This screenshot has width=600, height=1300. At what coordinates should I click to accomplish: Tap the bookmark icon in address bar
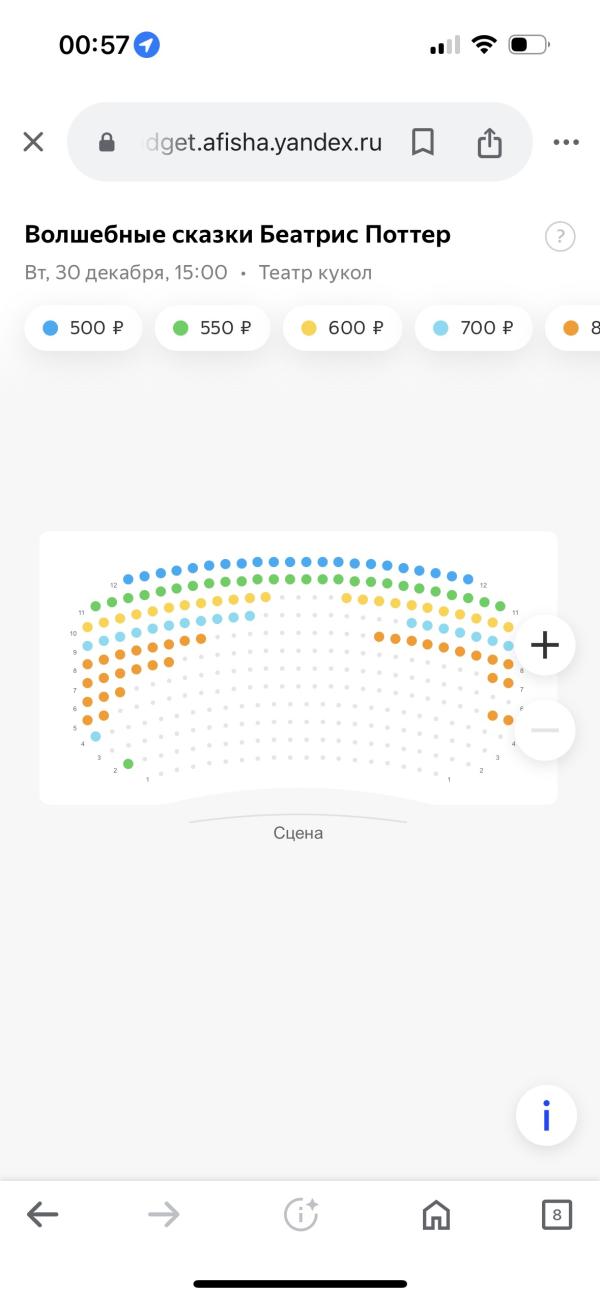[x=423, y=142]
